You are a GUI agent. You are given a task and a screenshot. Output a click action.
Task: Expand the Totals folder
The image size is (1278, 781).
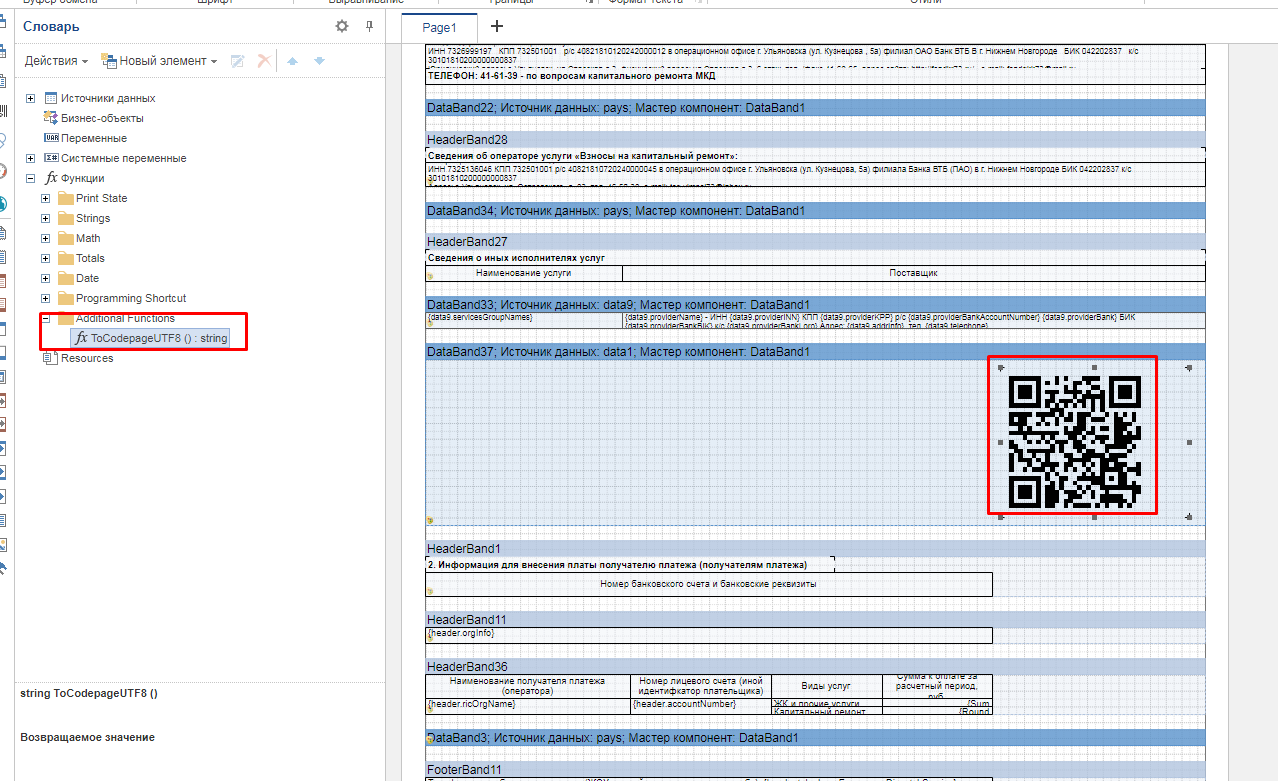click(x=45, y=258)
